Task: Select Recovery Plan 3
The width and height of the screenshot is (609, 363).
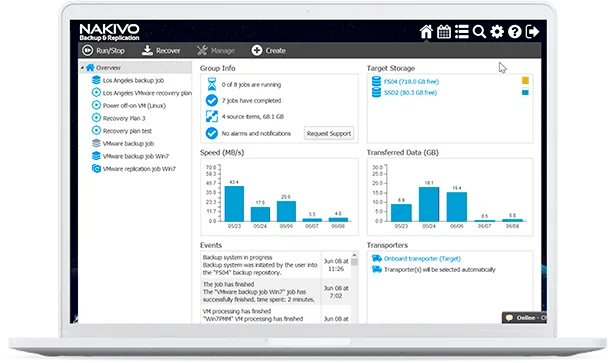Action: pos(124,118)
